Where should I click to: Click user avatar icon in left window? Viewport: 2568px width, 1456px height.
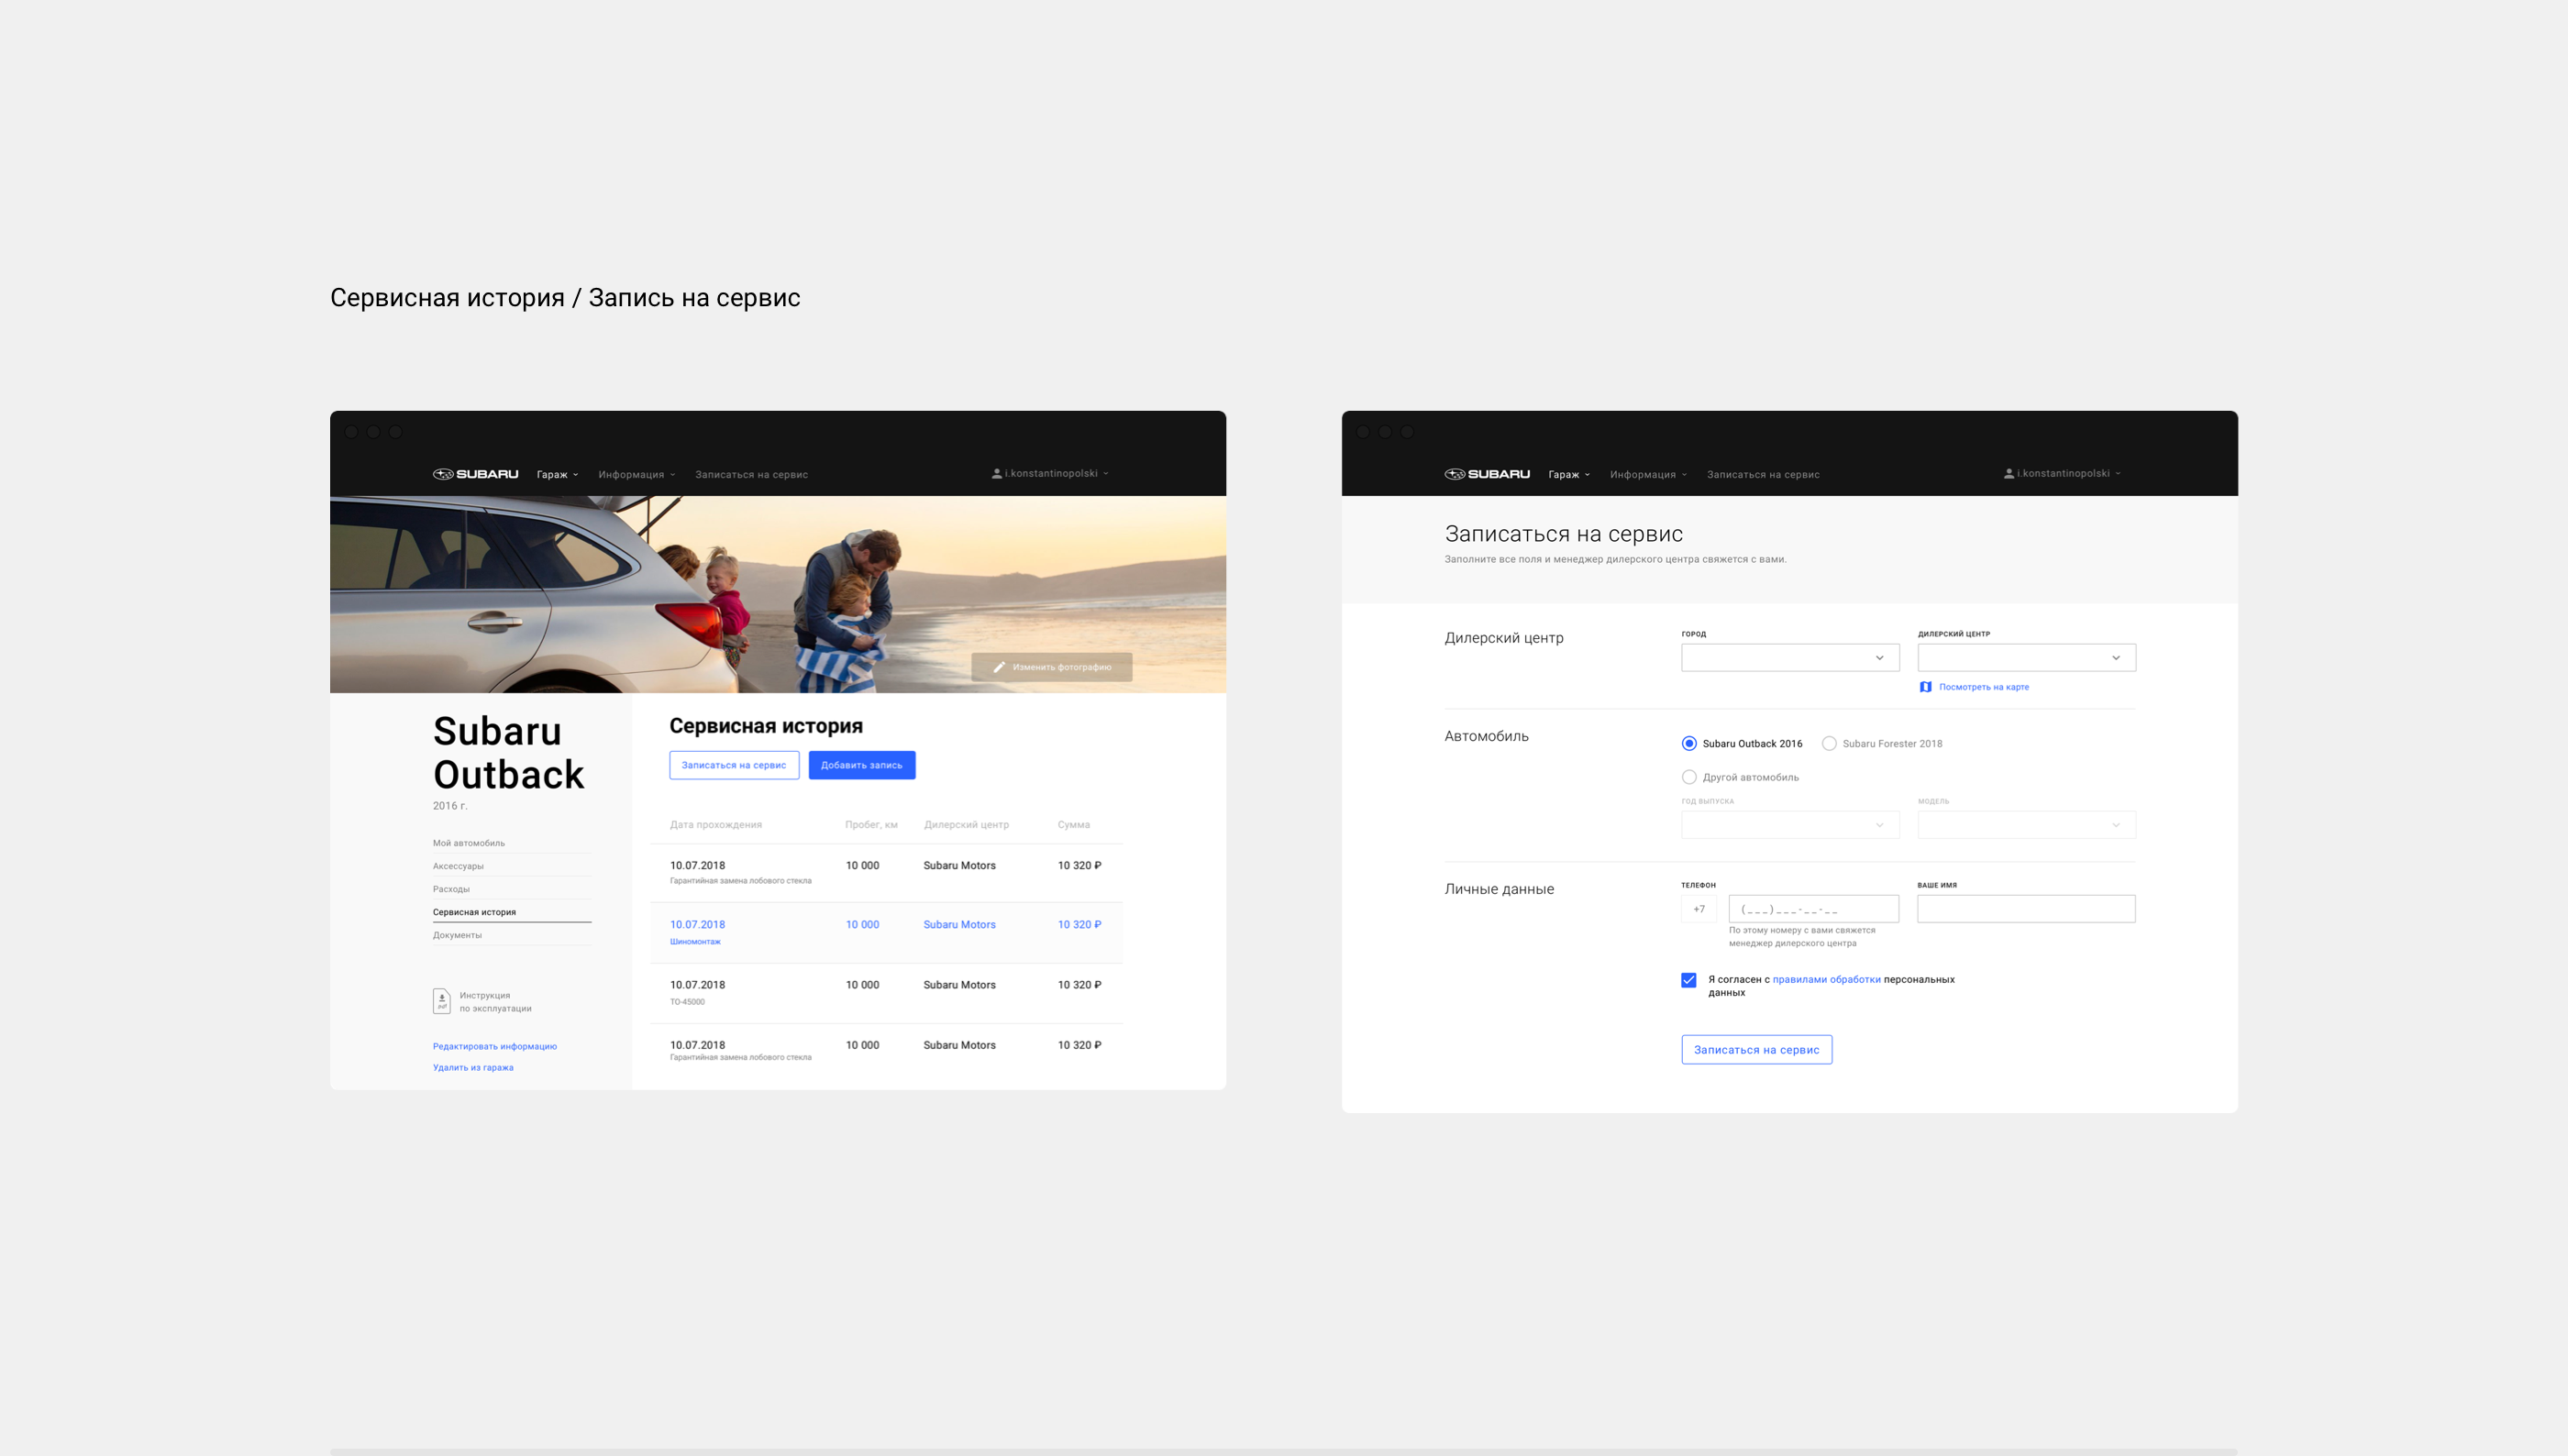click(x=996, y=474)
